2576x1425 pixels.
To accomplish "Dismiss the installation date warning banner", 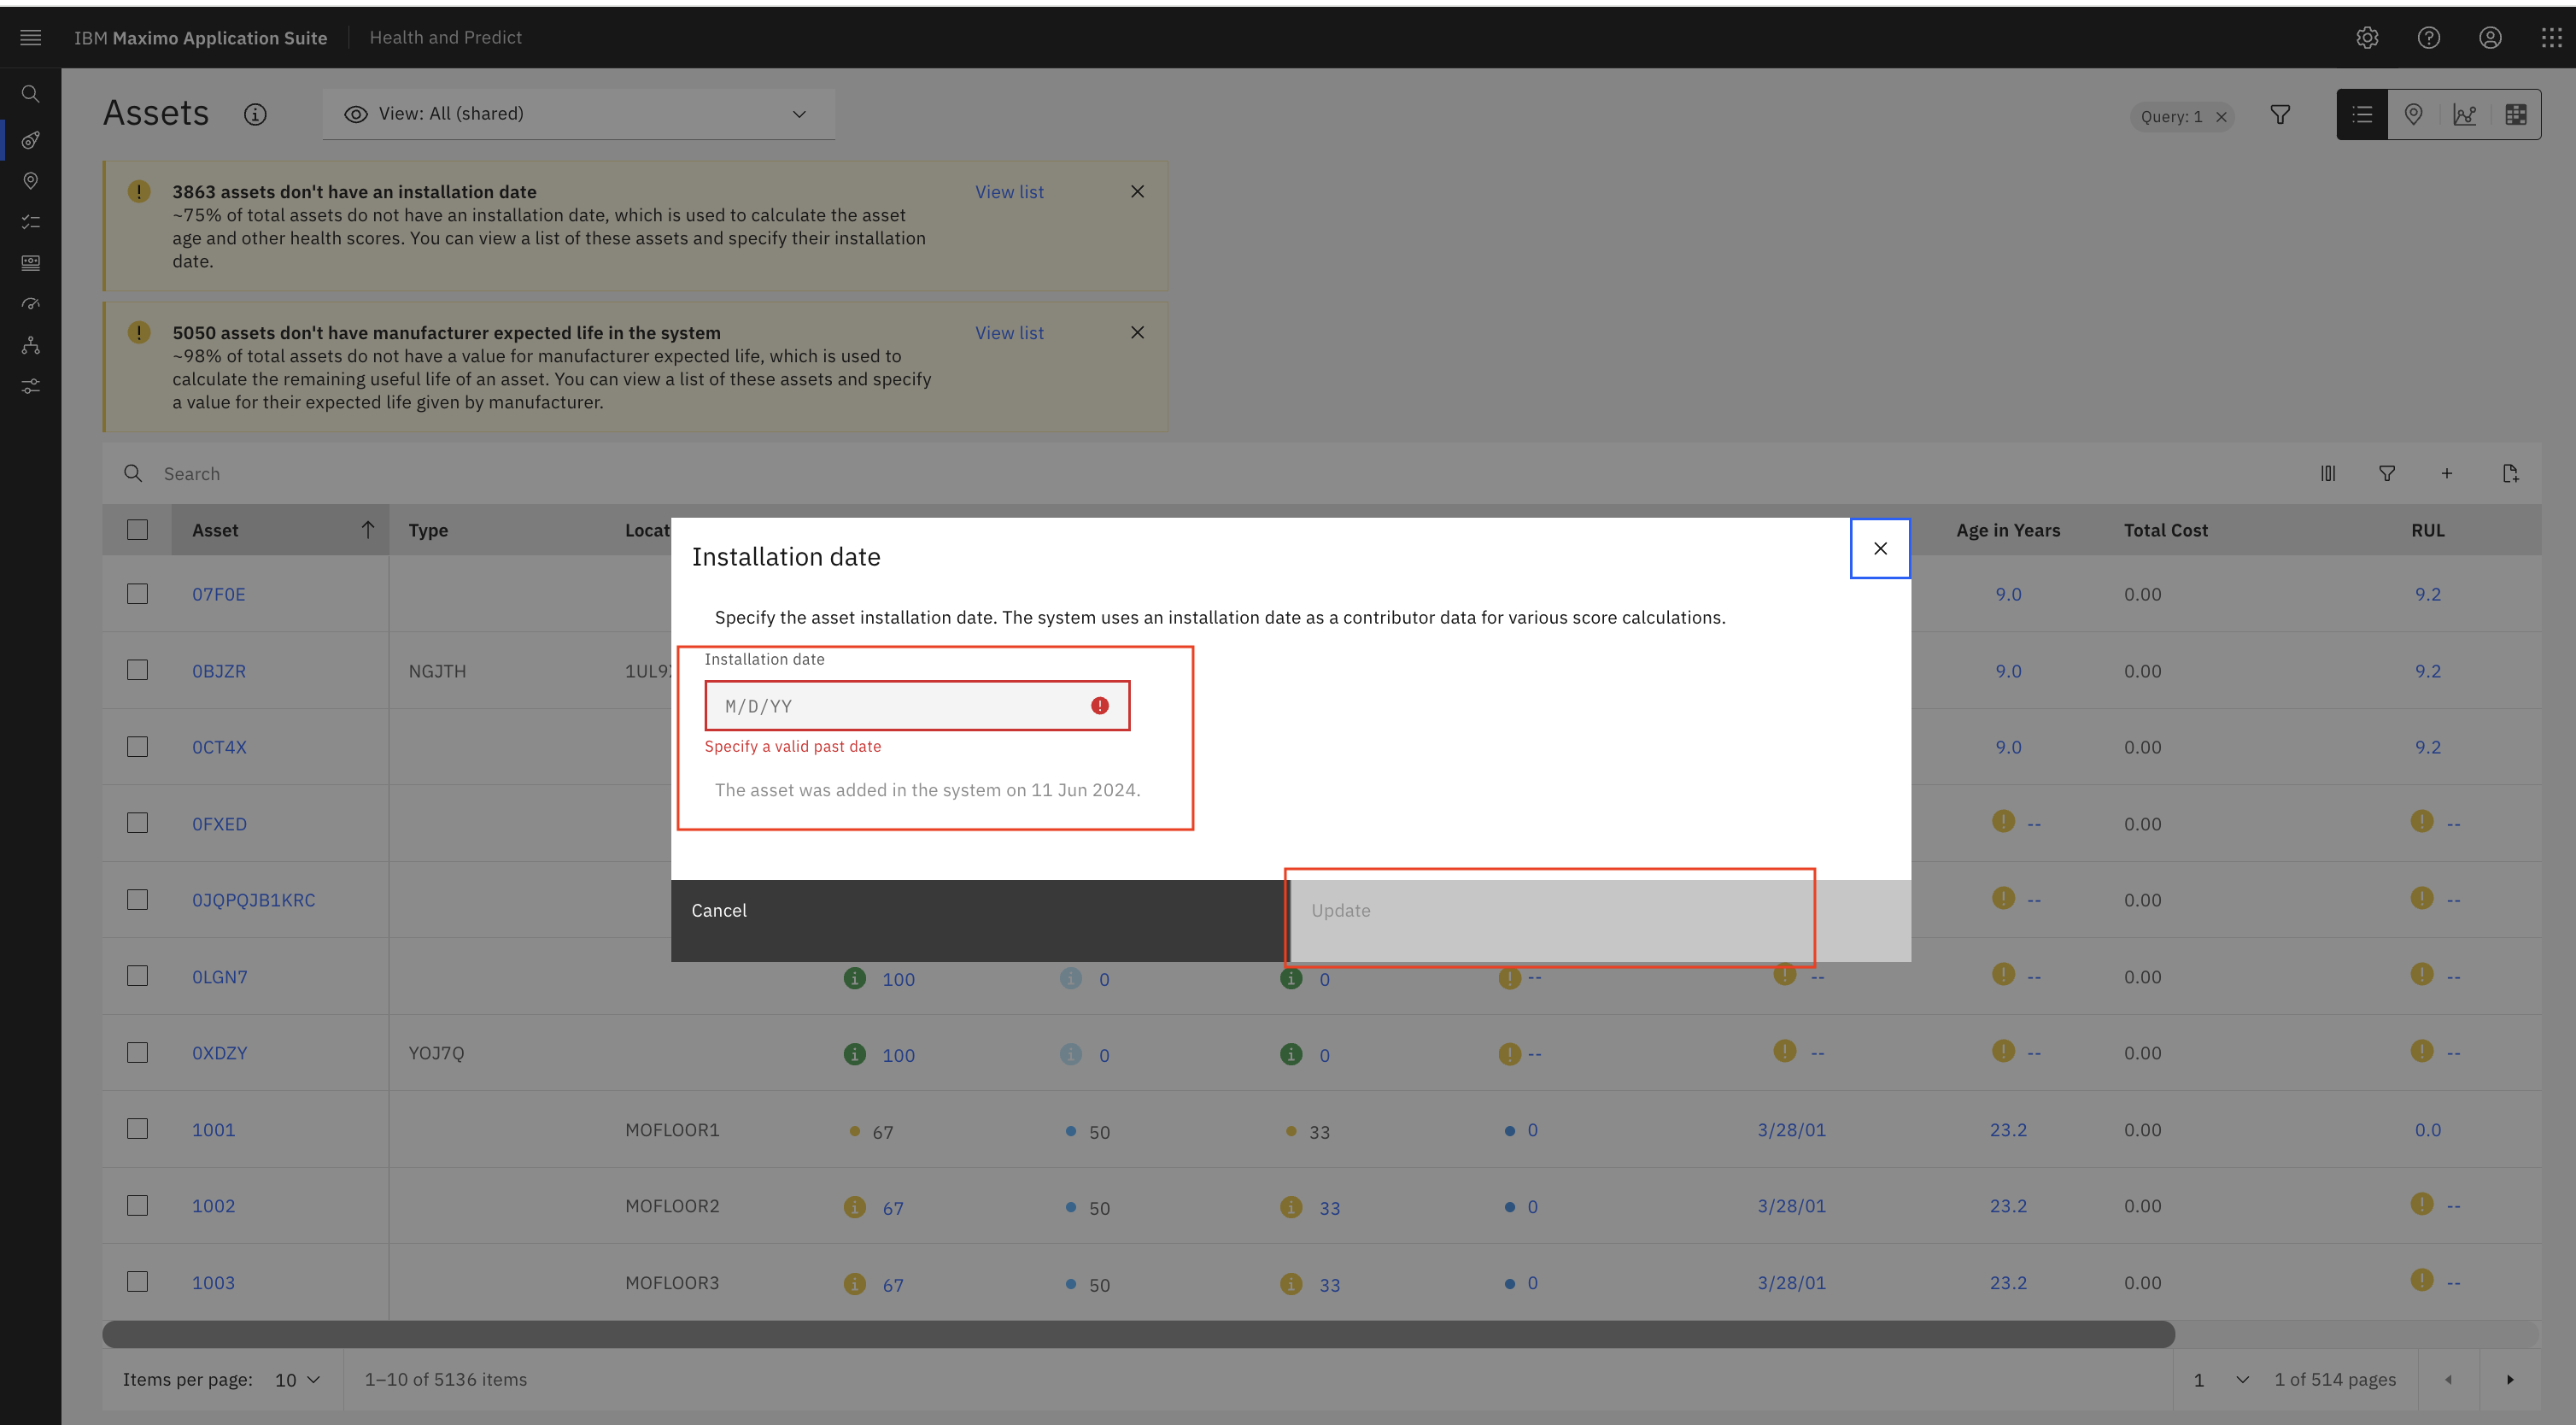I will click(1137, 191).
